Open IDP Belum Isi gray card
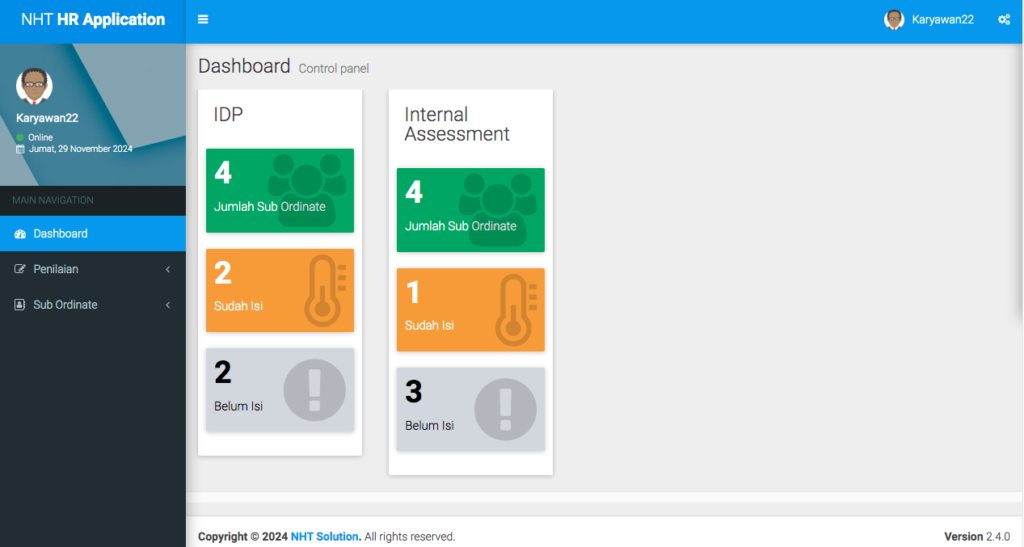Image resolution: width=1024 pixels, height=547 pixels. pyautogui.click(x=279, y=390)
